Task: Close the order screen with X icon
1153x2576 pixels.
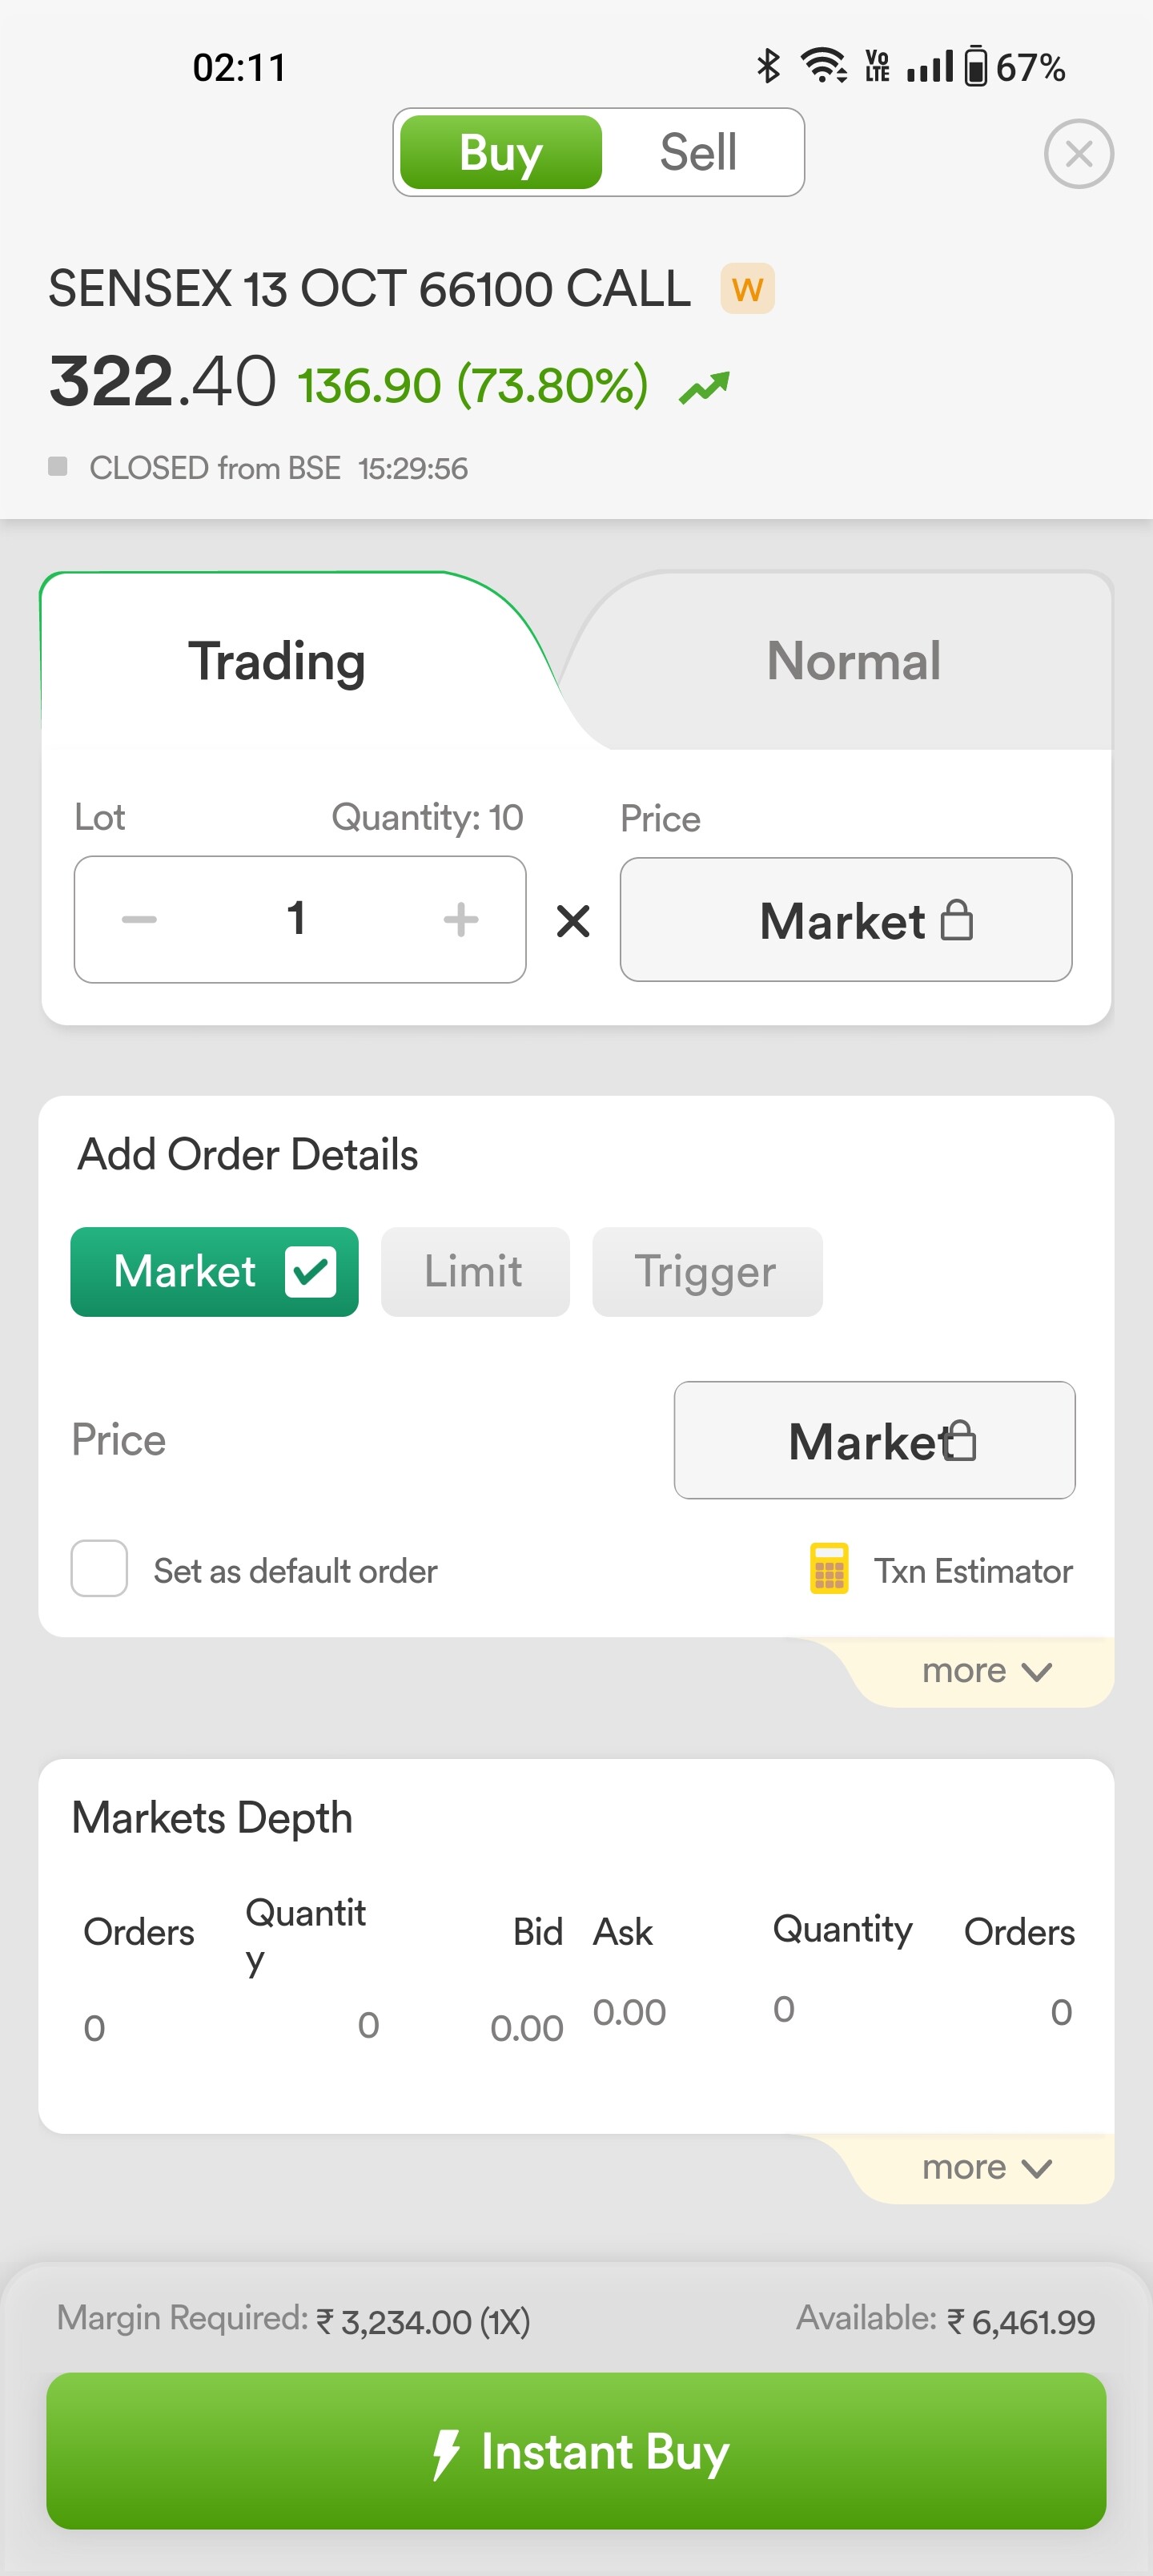Action: (1078, 154)
